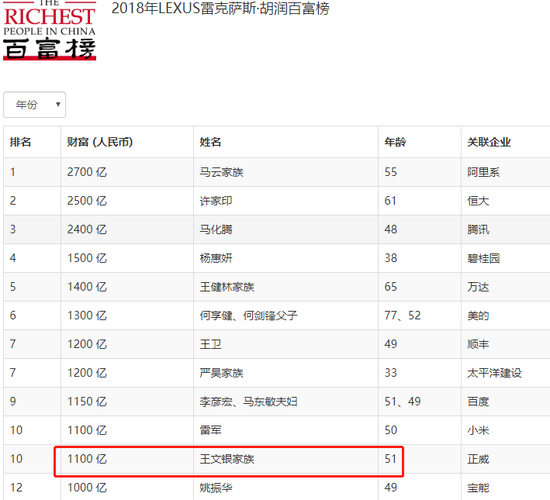Select the name 严昊家族

221,373
